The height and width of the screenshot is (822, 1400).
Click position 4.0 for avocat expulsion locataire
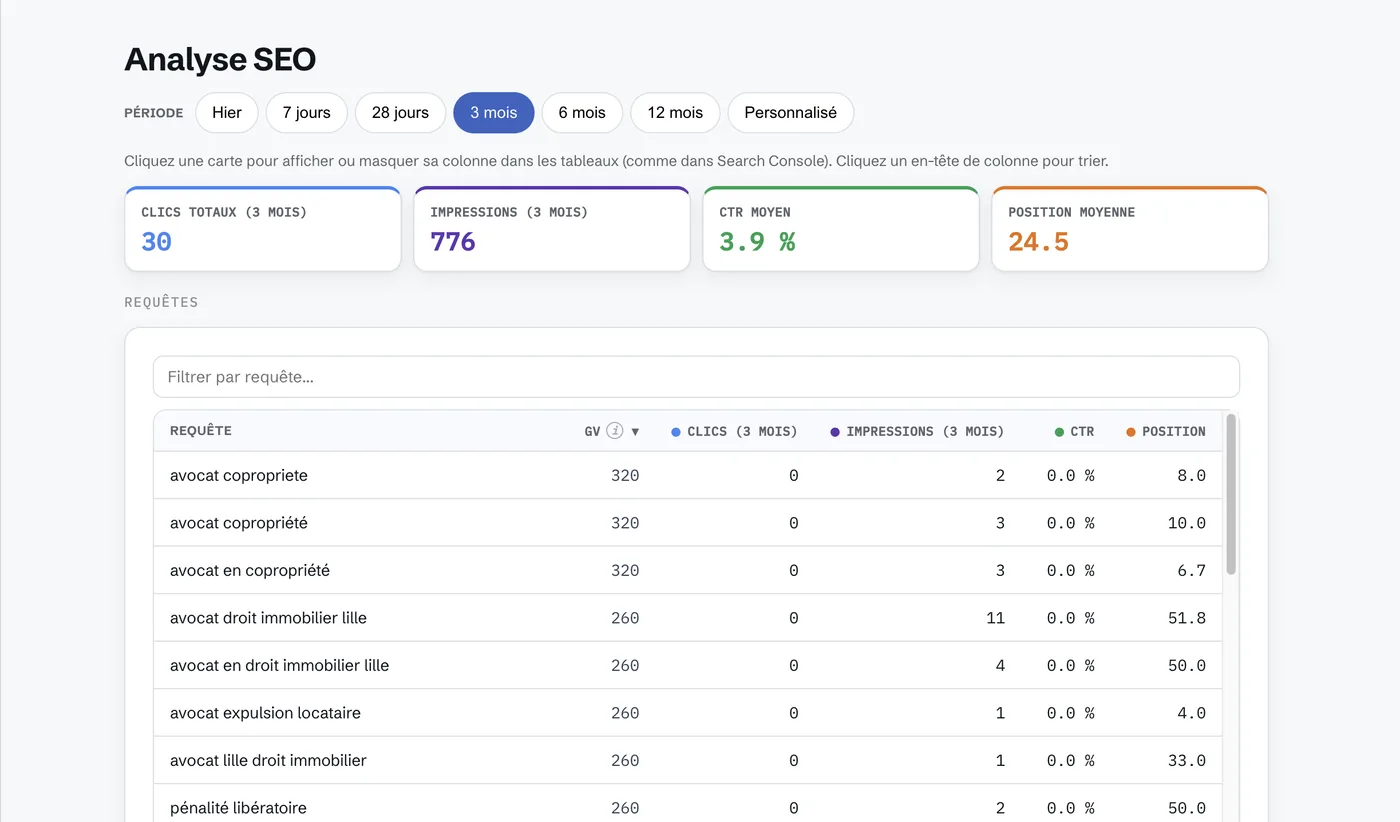pos(1192,713)
